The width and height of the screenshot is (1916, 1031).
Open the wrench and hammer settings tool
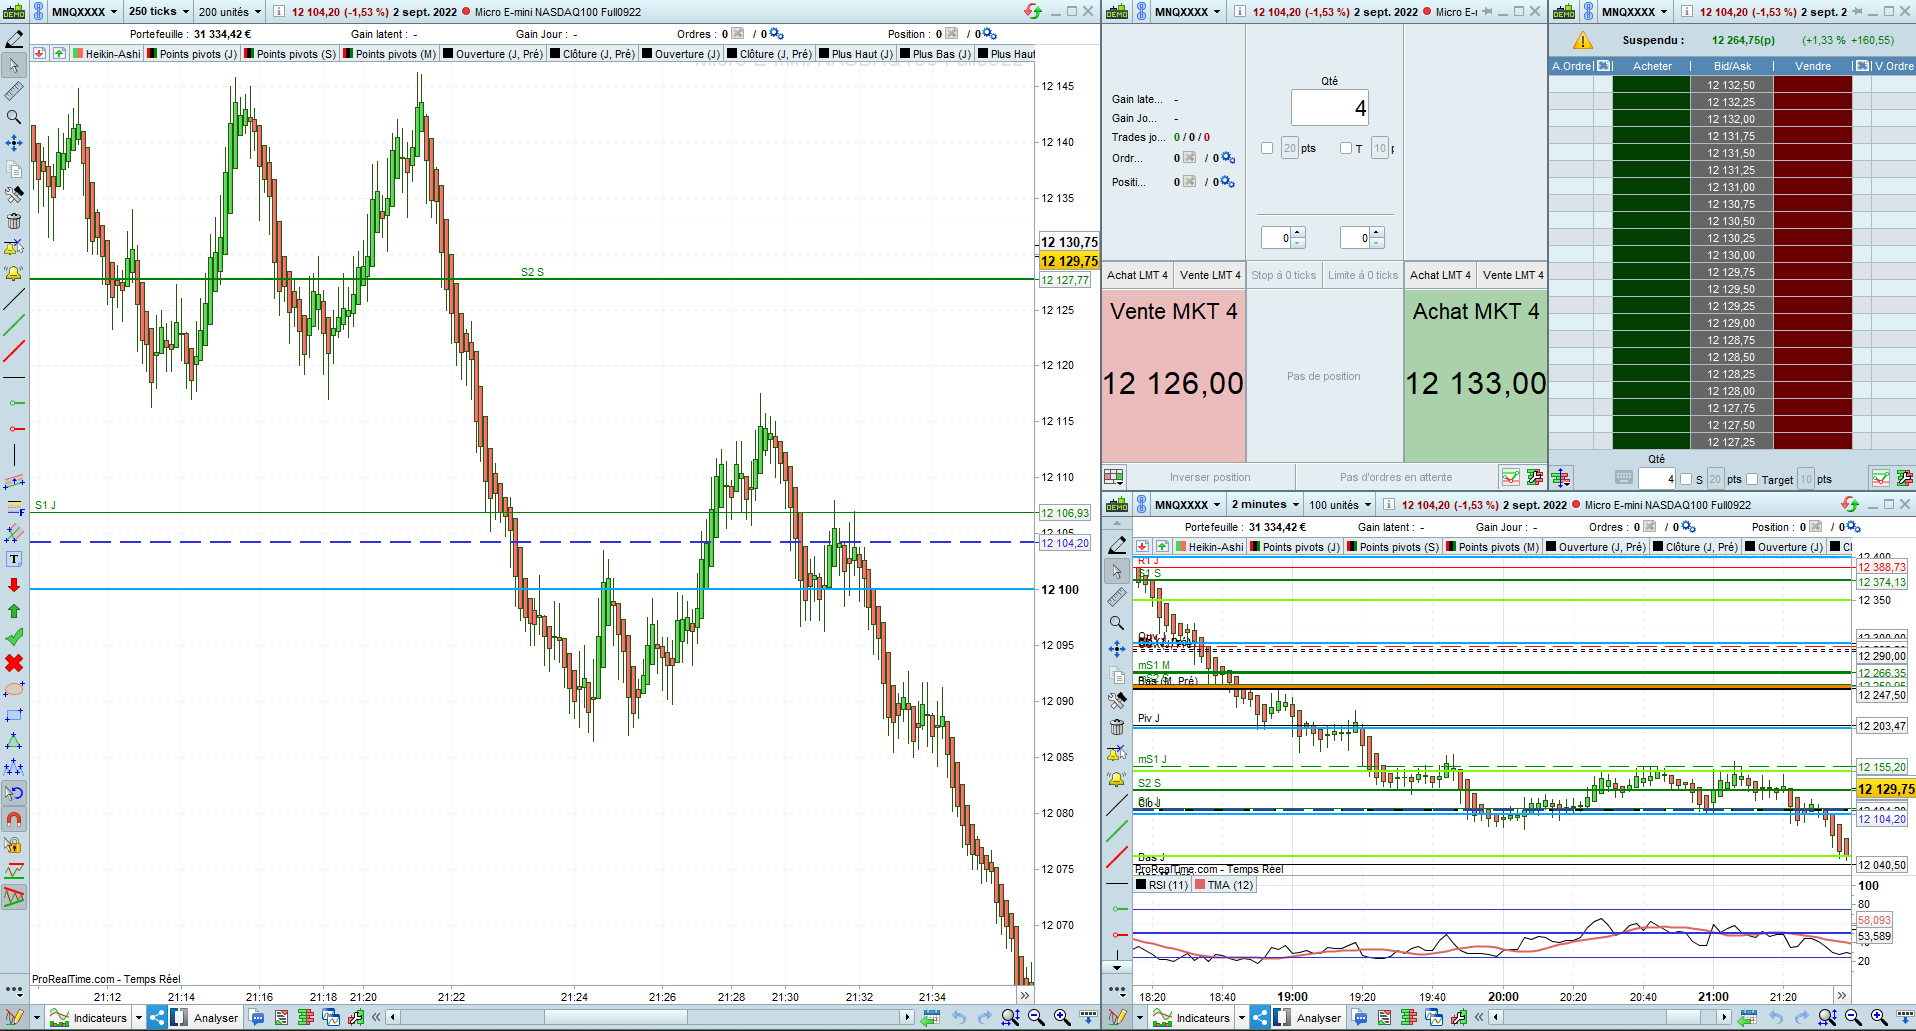[x=14, y=195]
